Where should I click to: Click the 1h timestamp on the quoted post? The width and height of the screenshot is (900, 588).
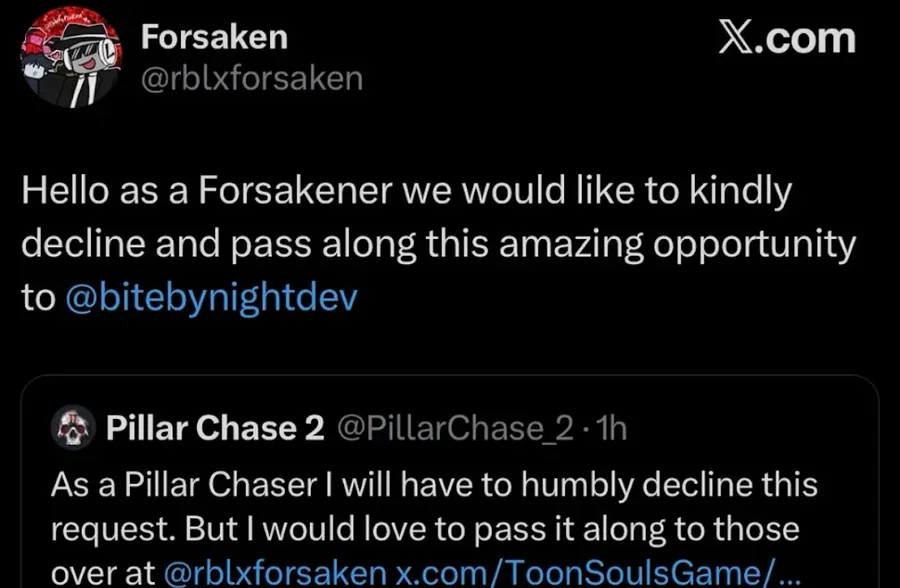click(611, 428)
